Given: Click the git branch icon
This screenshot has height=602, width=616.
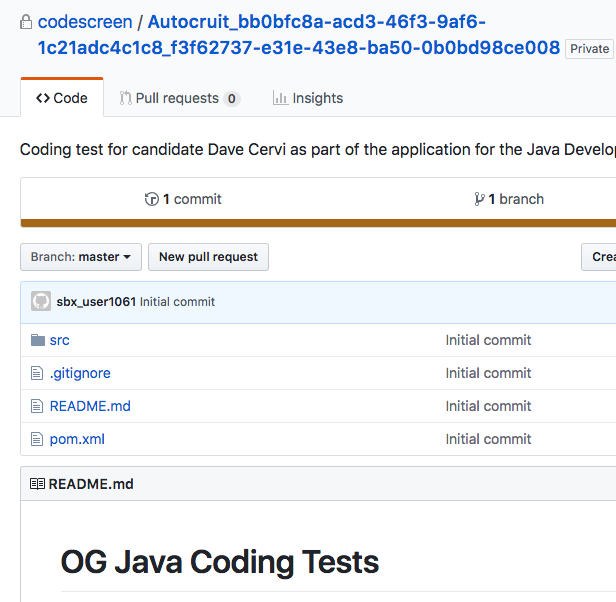Looking at the screenshot, I should (x=480, y=199).
